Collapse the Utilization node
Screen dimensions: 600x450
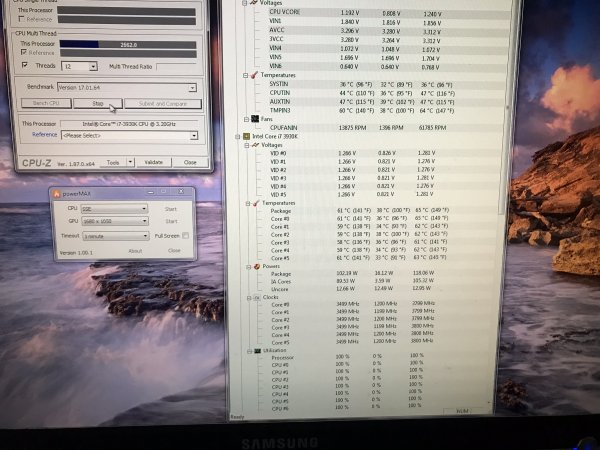pyautogui.click(x=249, y=351)
